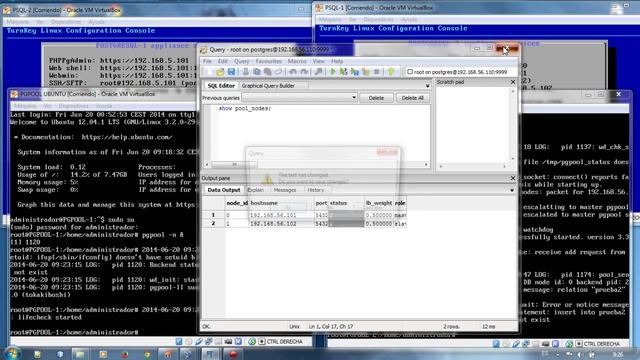
Task: Click the Scratch pad horizontal scrollbar
Action: 472,166
